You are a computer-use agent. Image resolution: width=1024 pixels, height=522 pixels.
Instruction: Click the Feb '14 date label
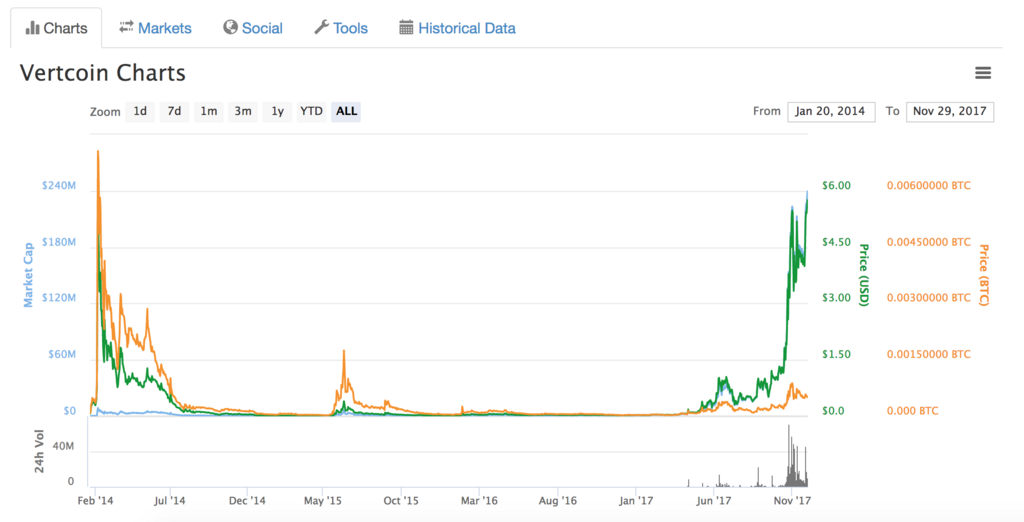95,501
